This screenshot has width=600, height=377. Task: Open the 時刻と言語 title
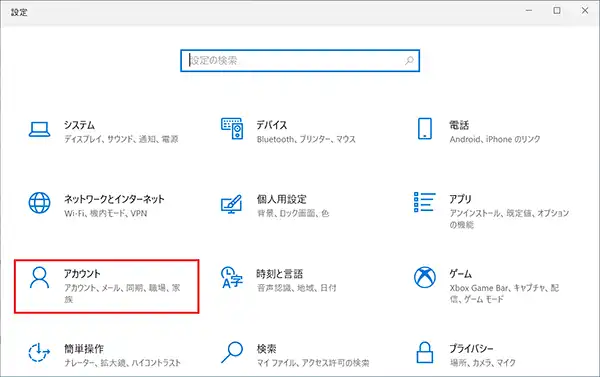(279, 274)
